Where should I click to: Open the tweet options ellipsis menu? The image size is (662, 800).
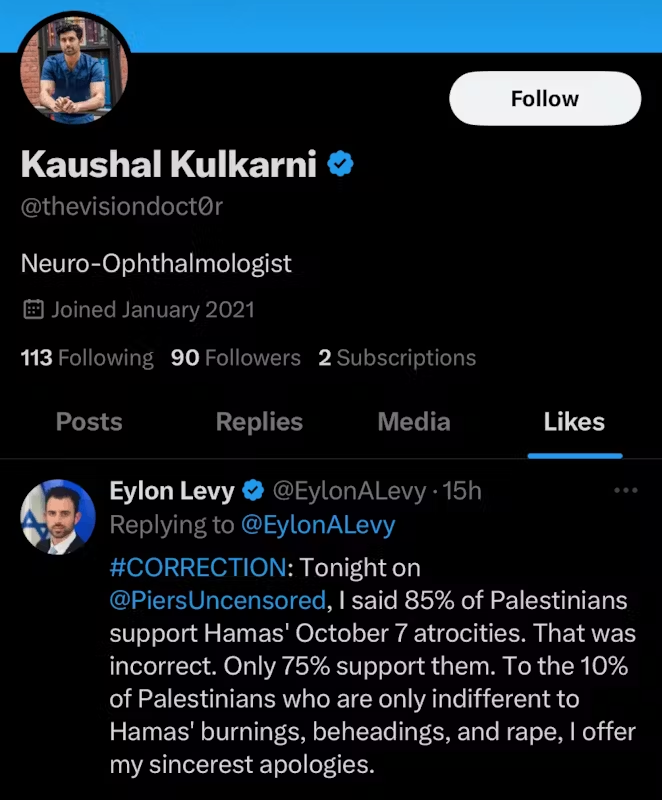tap(627, 490)
